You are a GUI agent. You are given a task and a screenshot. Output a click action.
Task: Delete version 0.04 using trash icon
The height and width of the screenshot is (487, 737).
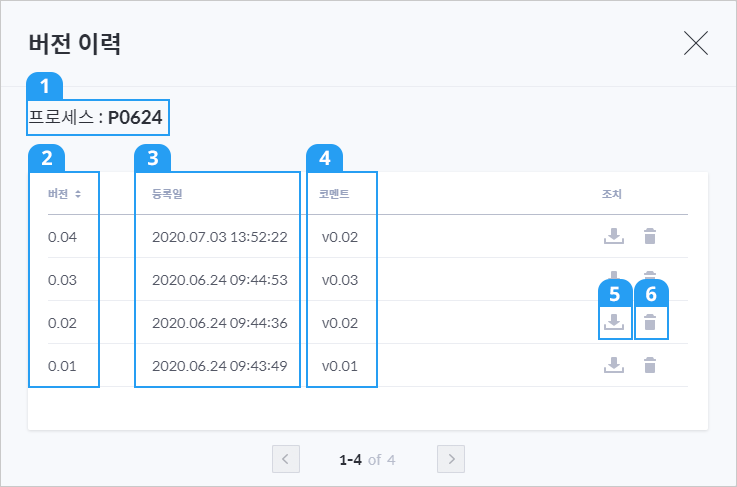point(650,236)
